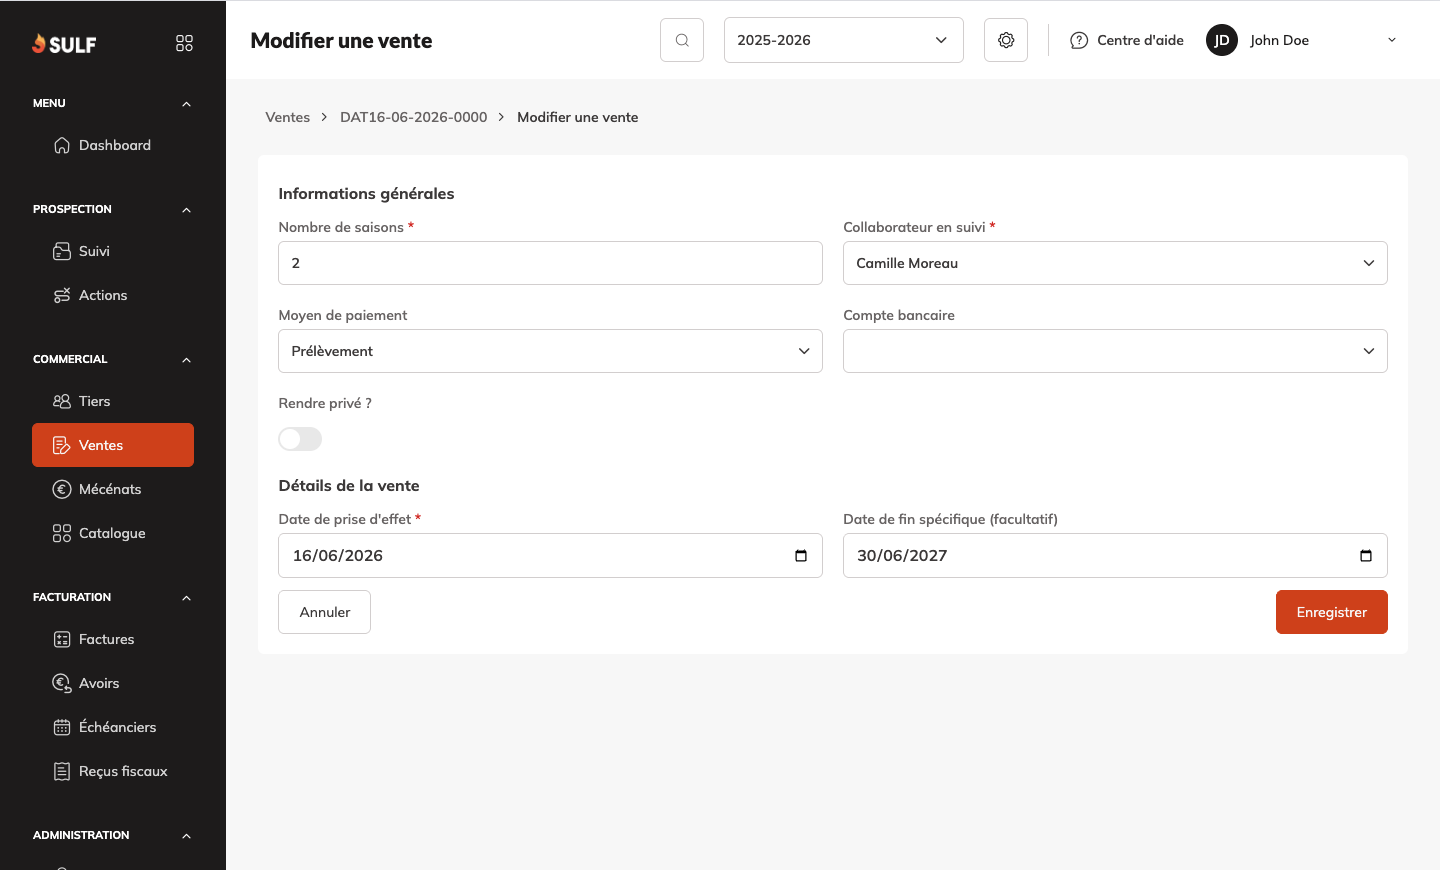Collapse the COMMERCIAL sidebar section

click(186, 360)
